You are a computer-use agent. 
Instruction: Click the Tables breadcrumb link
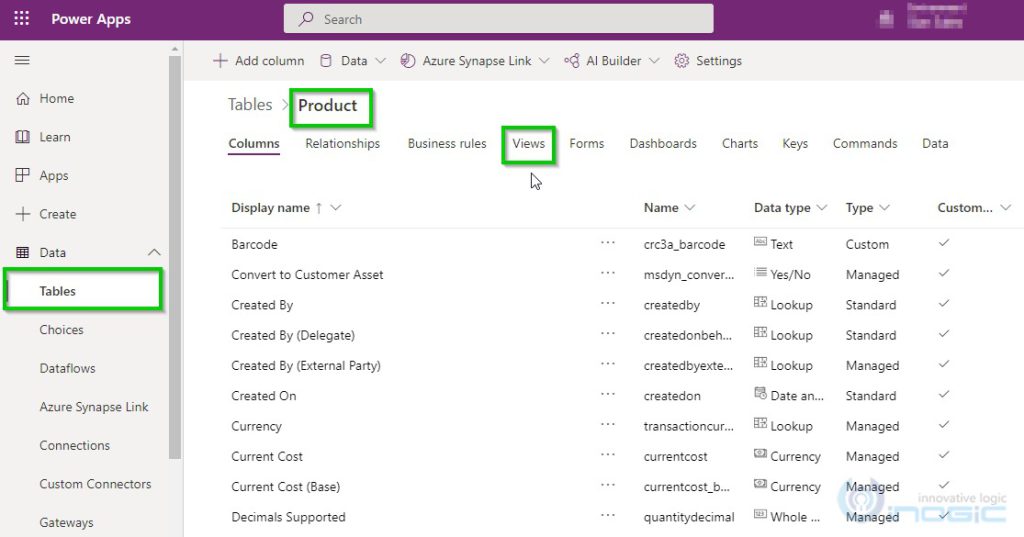coord(249,105)
